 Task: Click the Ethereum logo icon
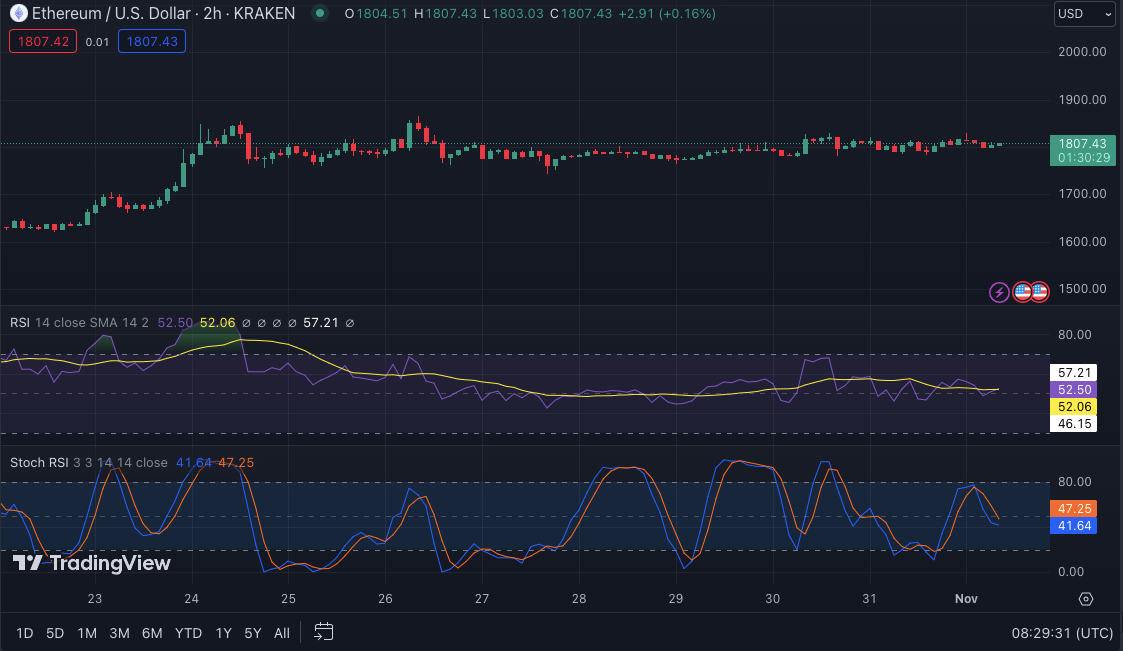[18, 13]
